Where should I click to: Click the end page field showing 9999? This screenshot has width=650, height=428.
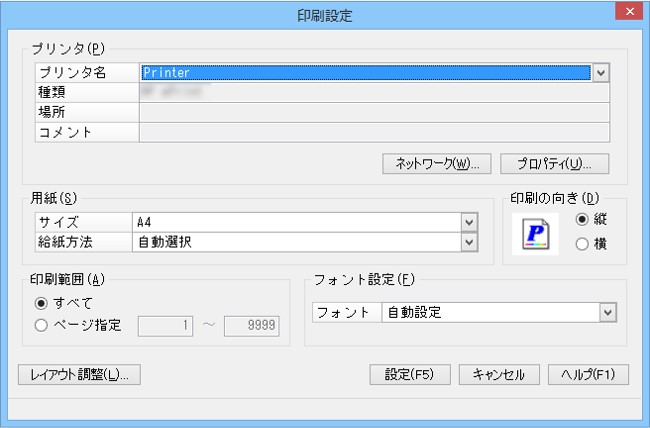click(251, 325)
